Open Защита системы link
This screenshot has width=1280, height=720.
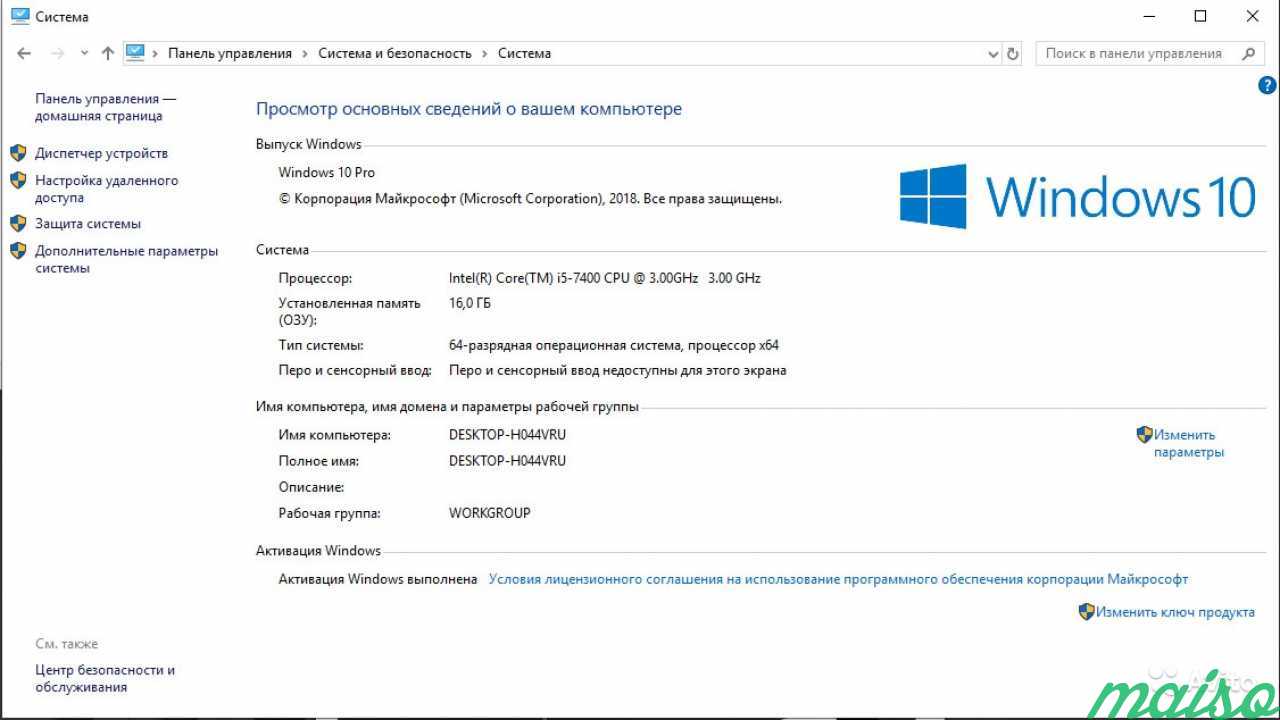tap(88, 224)
